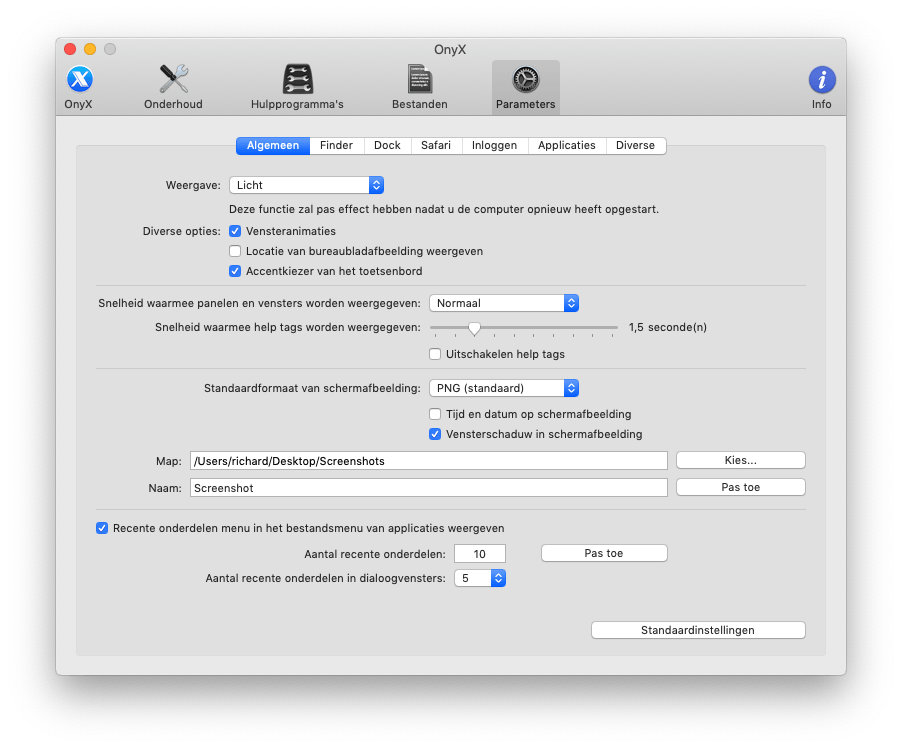Open the dialoogvensters recent items dropdown

pos(480,578)
